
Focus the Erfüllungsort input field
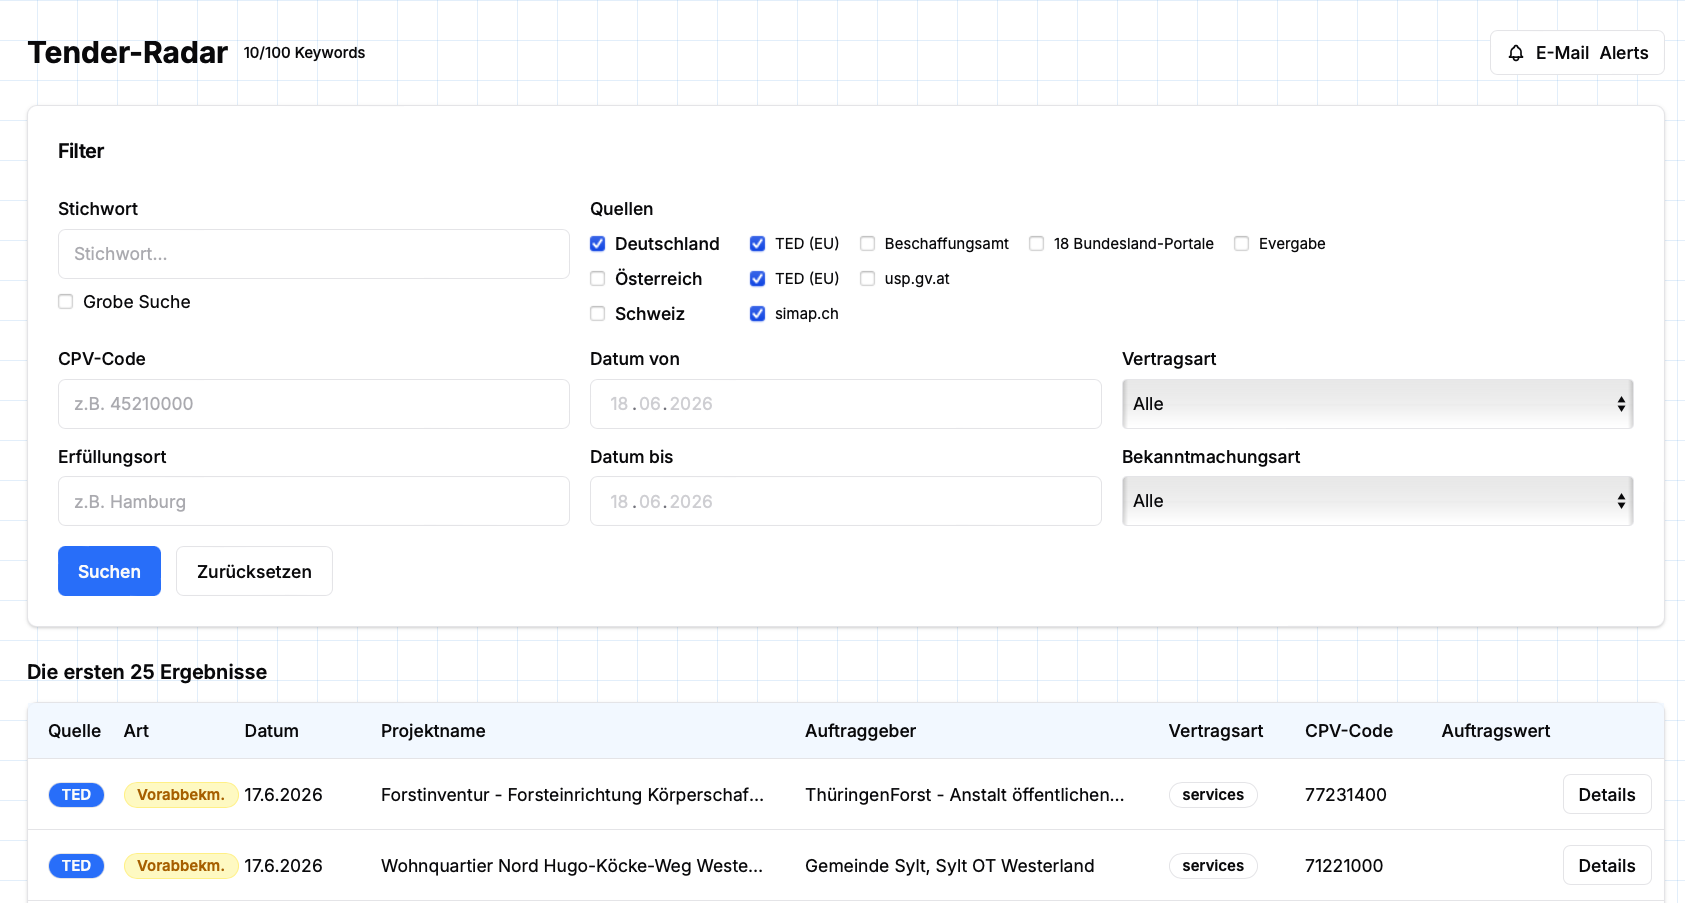click(x=314, y=501)
